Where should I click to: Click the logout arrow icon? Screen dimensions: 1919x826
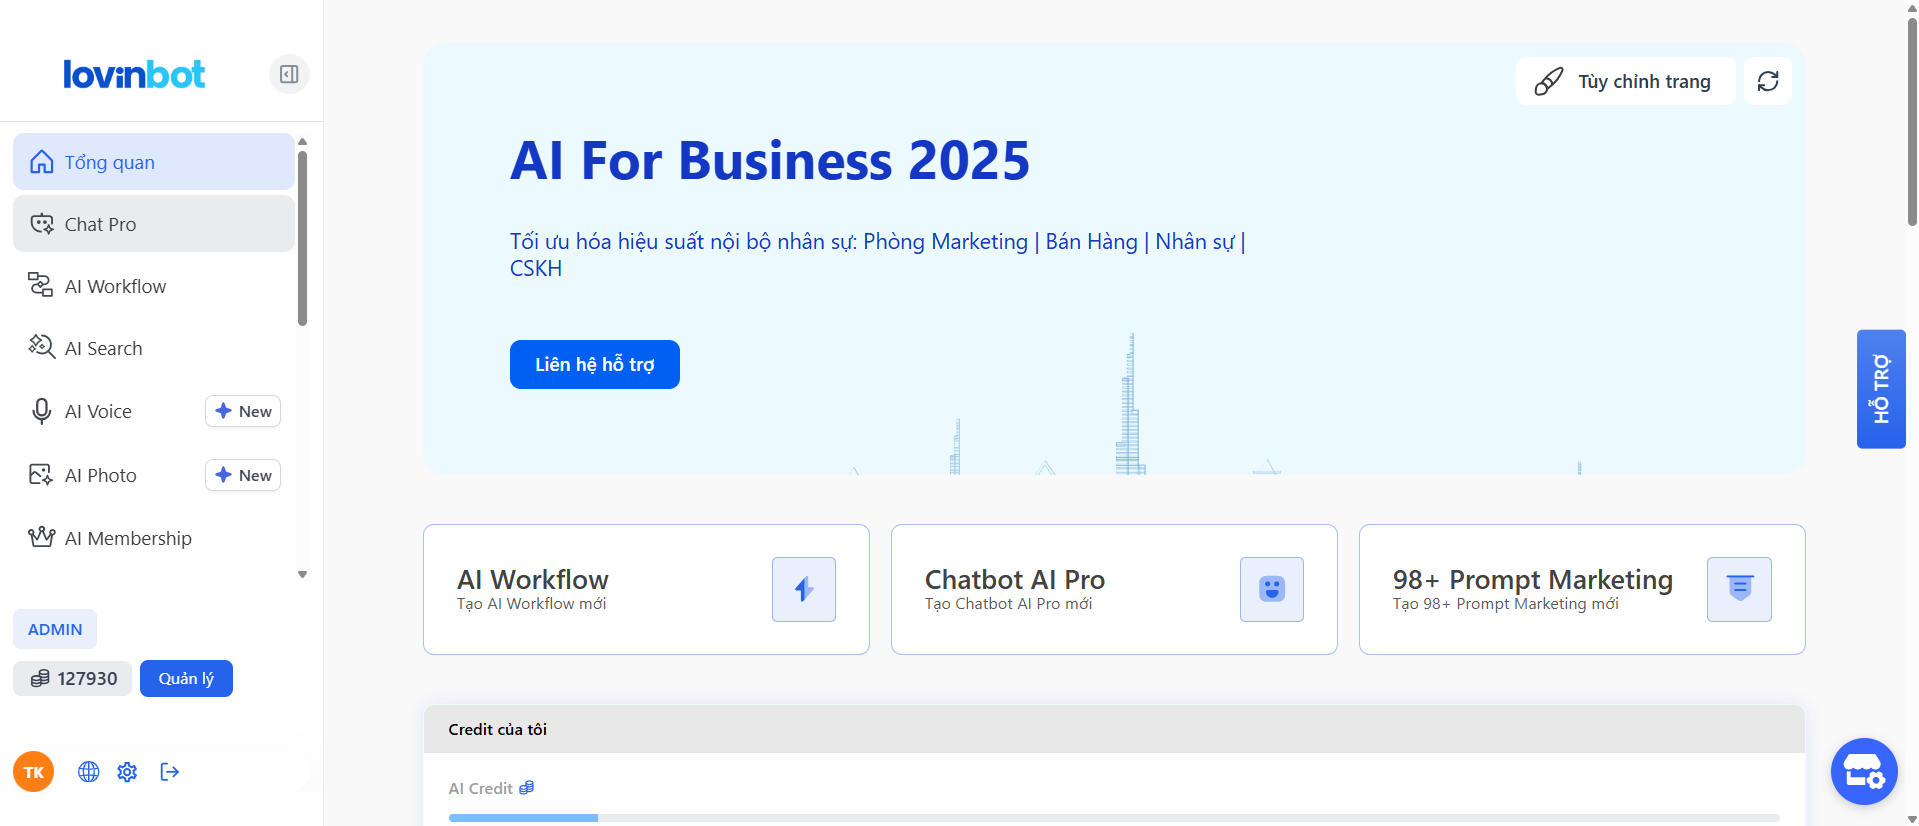point(170,772)
